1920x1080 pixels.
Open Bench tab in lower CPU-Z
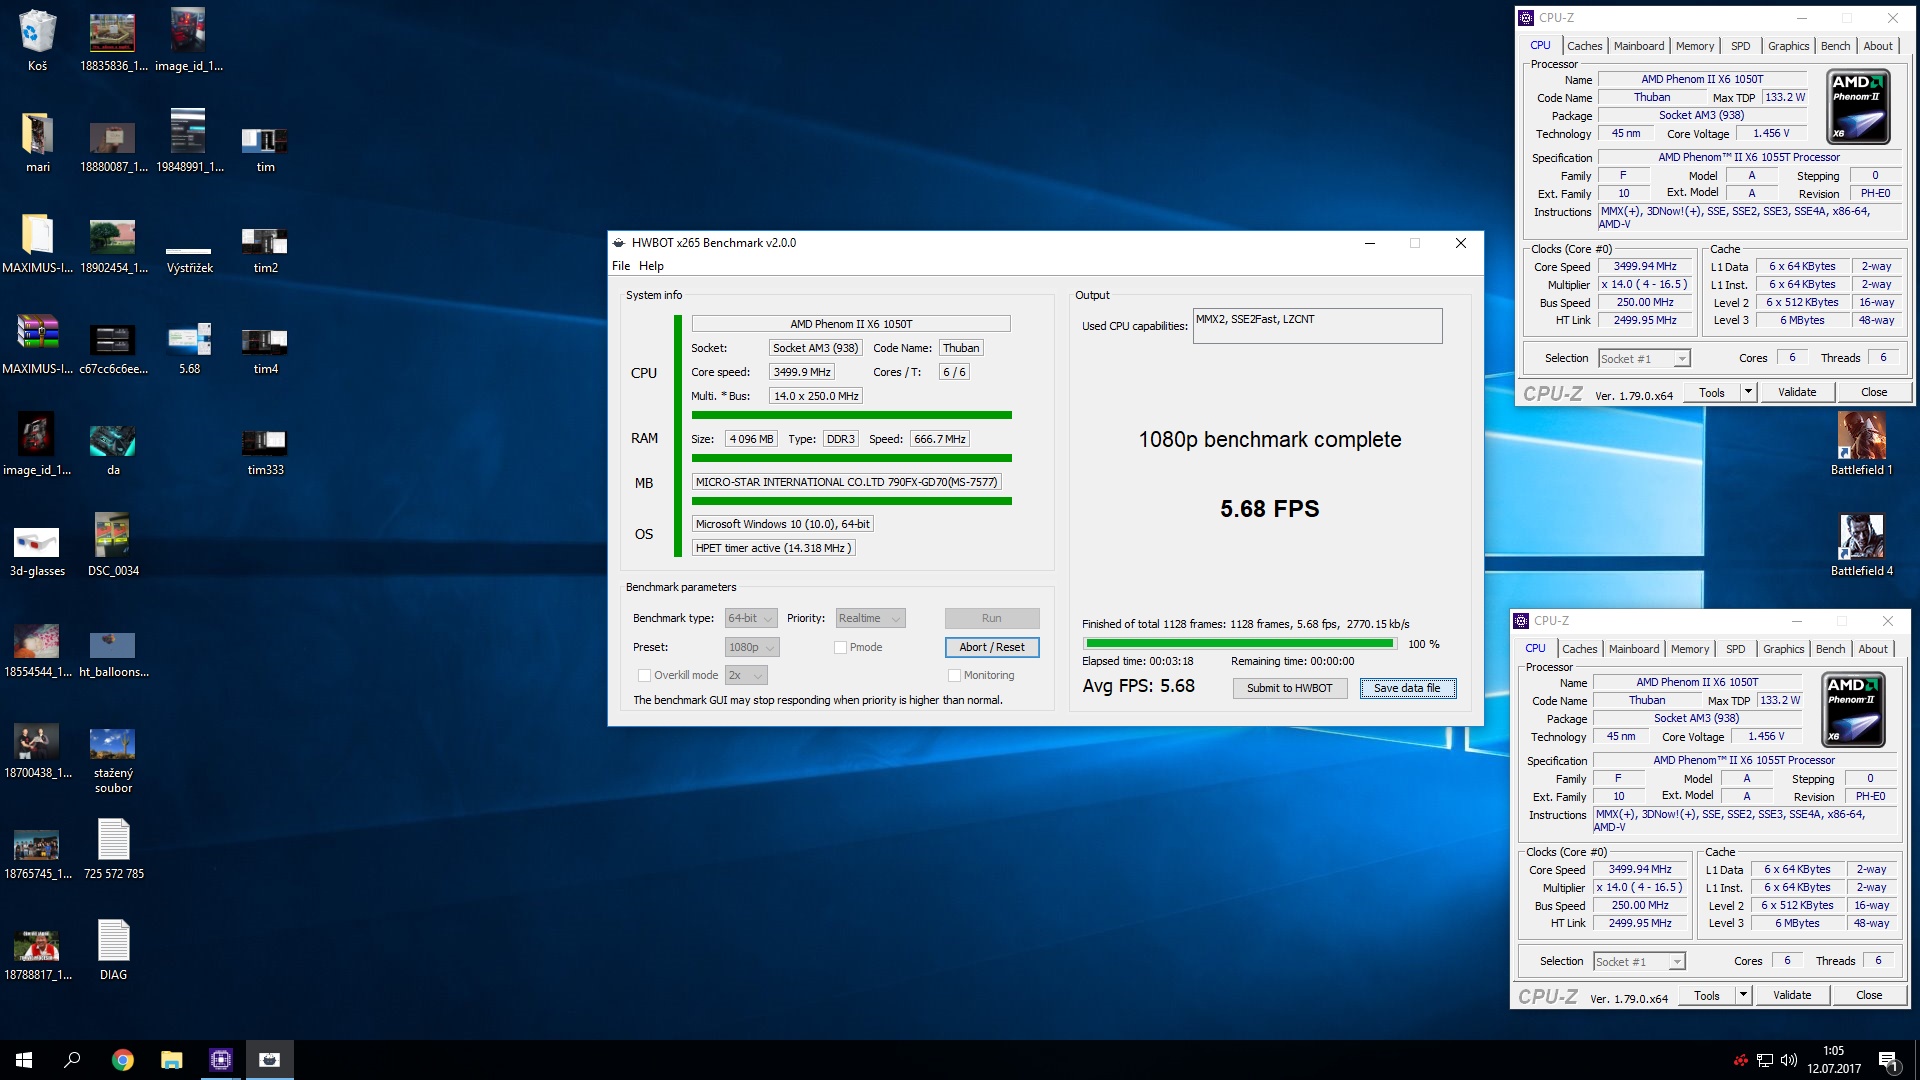point(1831,649)
